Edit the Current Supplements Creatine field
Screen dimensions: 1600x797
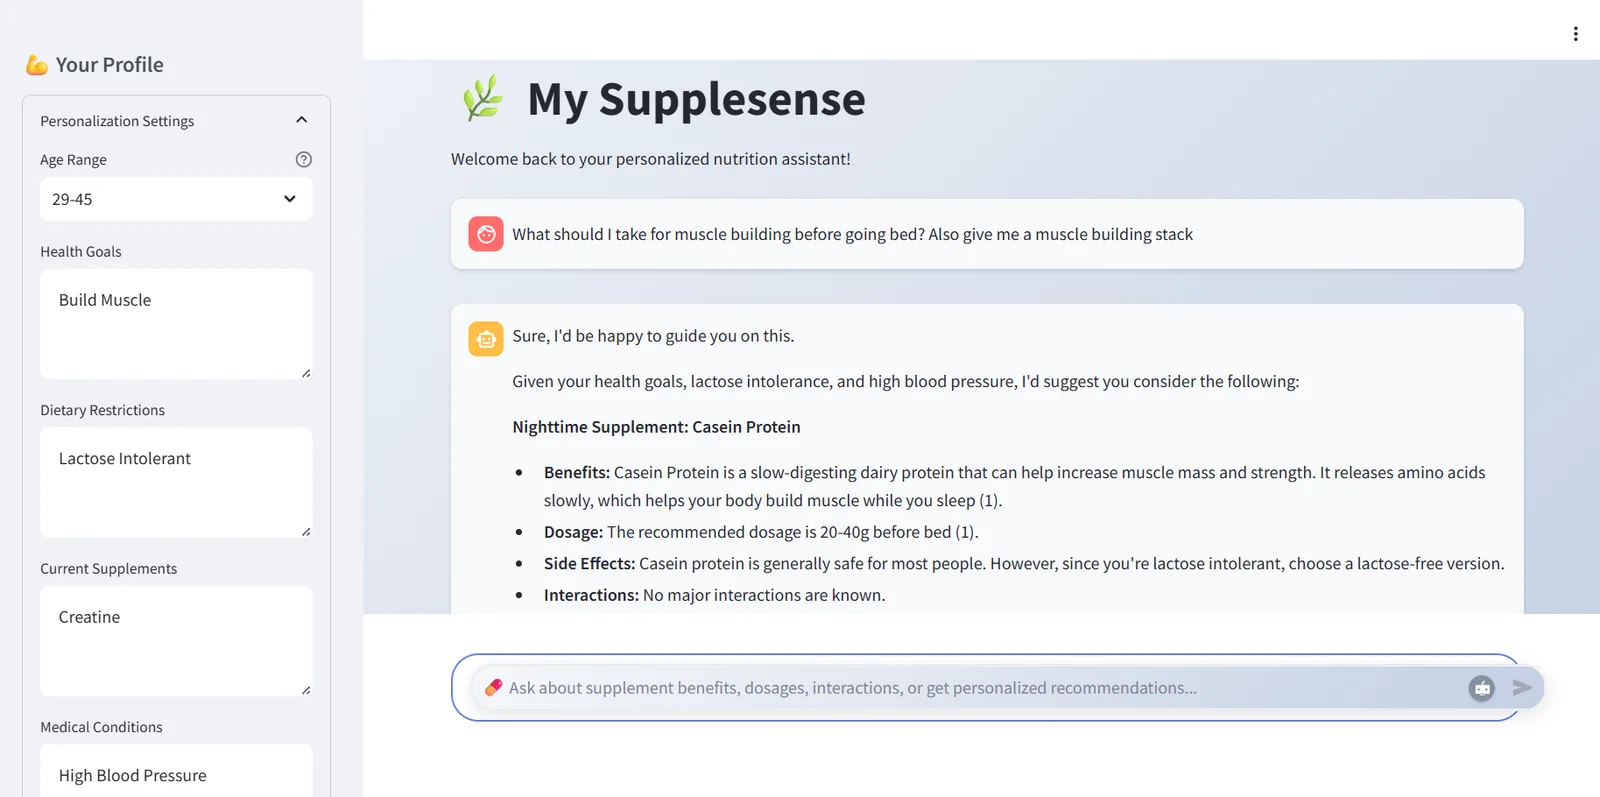pyautogui.click(x=176, y=640)
